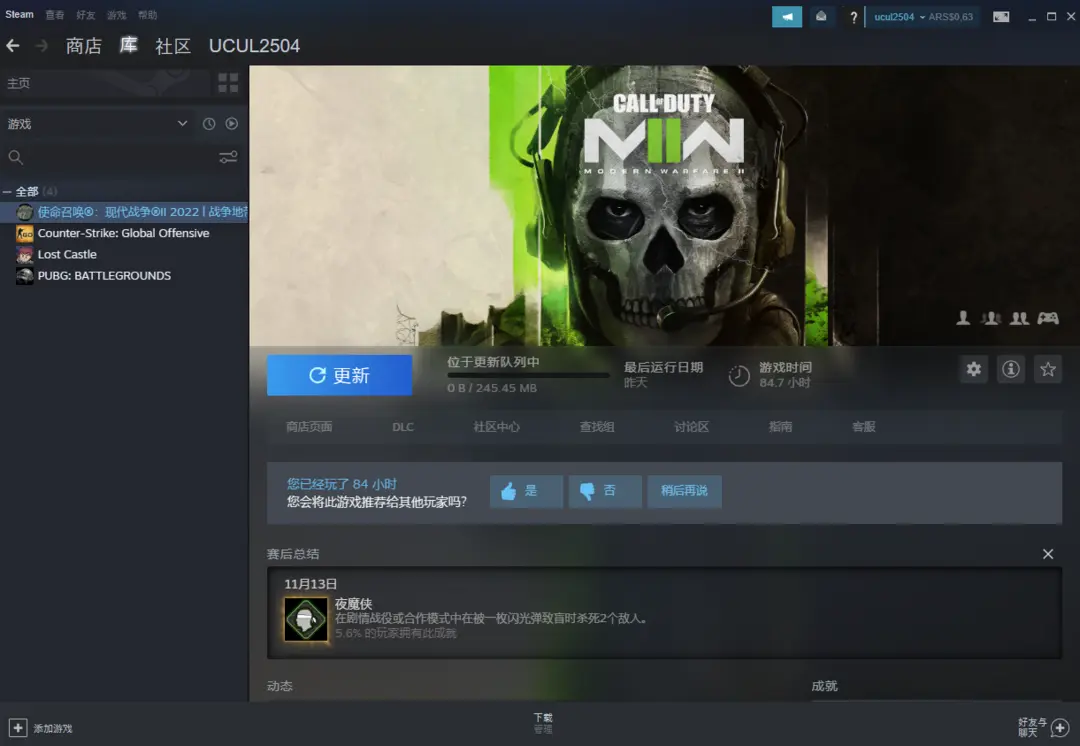Click the 您已经玩了 84 小时 text
This screenshot has height=746, width=1080.
coord(342,484)
